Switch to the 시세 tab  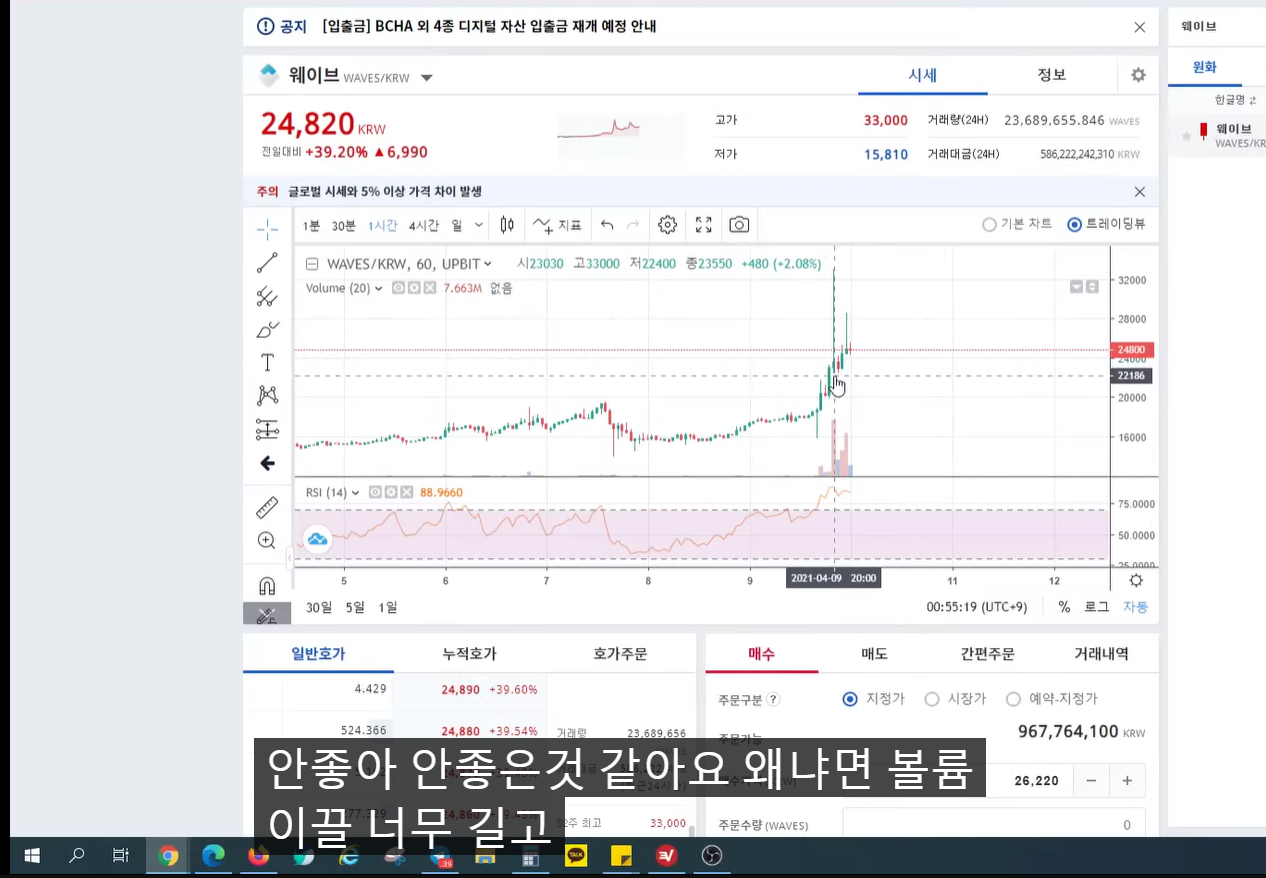click(922, 75)
